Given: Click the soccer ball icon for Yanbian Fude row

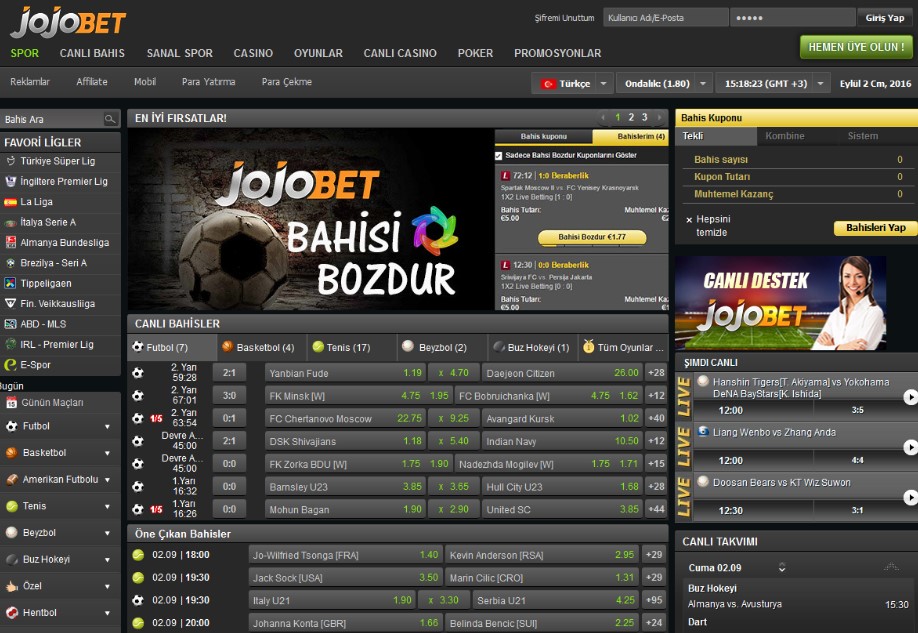Looking at the screenshot, I should pyautogui.click(x=138, y=373).
